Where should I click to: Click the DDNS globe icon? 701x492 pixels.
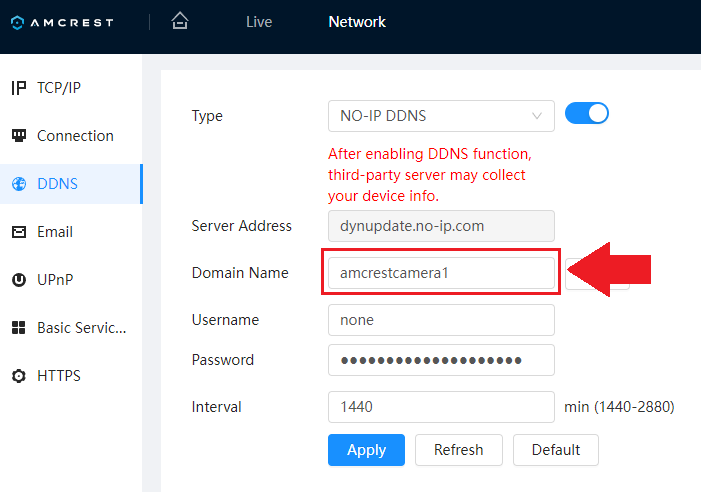[x=18, y=184]
